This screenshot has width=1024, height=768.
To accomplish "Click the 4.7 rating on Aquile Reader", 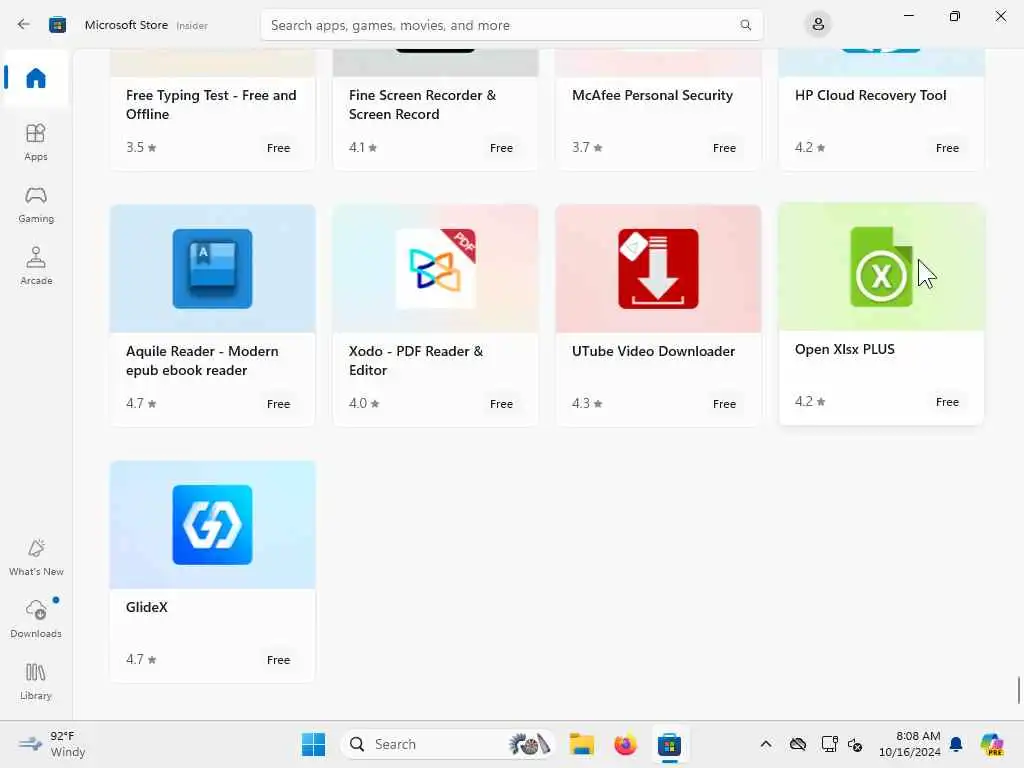I will (141, 404).
